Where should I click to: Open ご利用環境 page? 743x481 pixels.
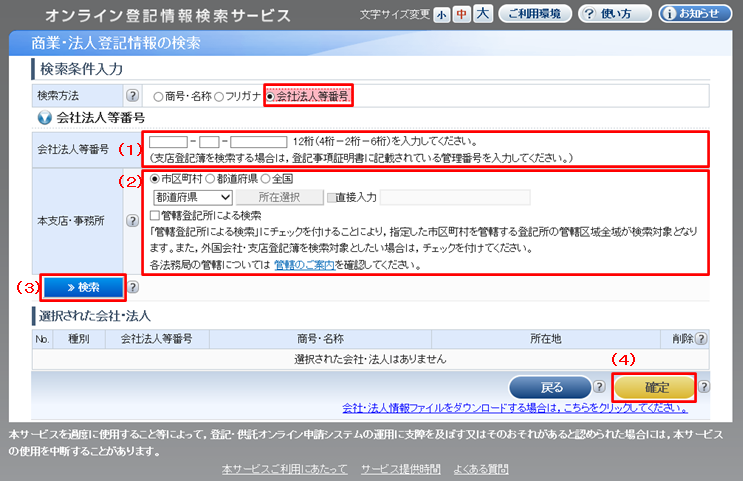click(534, 15)
